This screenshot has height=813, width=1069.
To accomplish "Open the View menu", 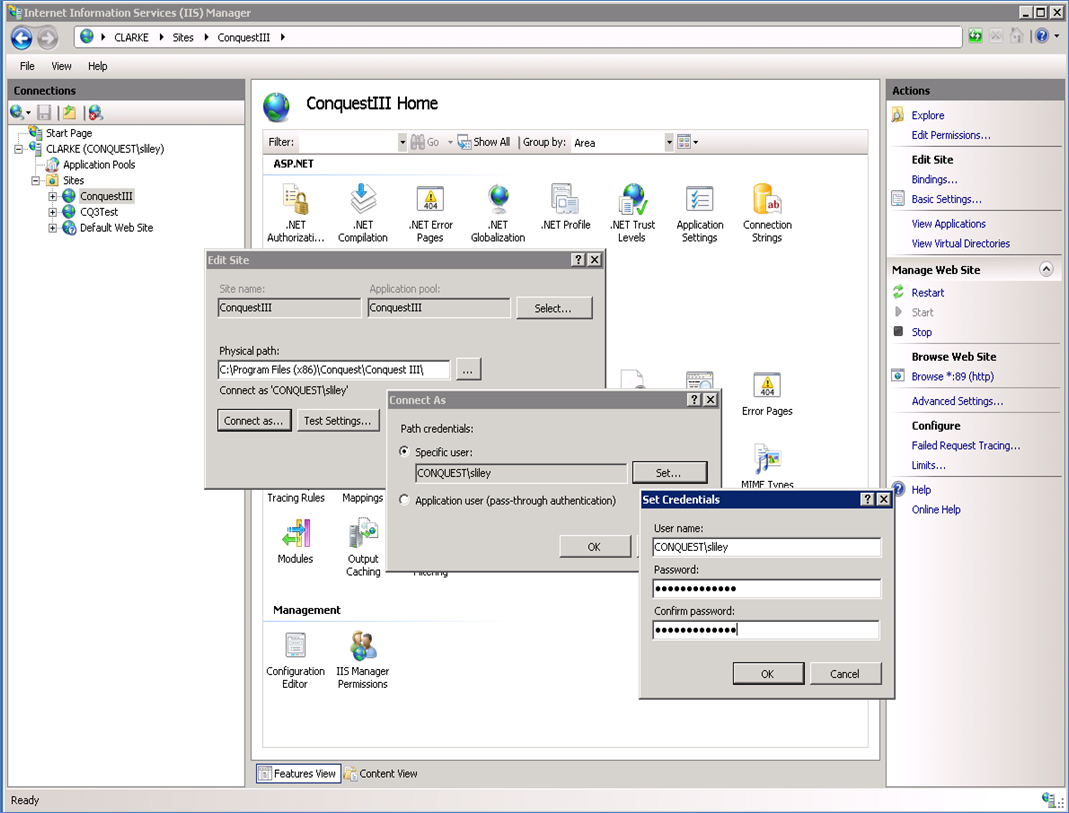I will click(x=61, y=66).
